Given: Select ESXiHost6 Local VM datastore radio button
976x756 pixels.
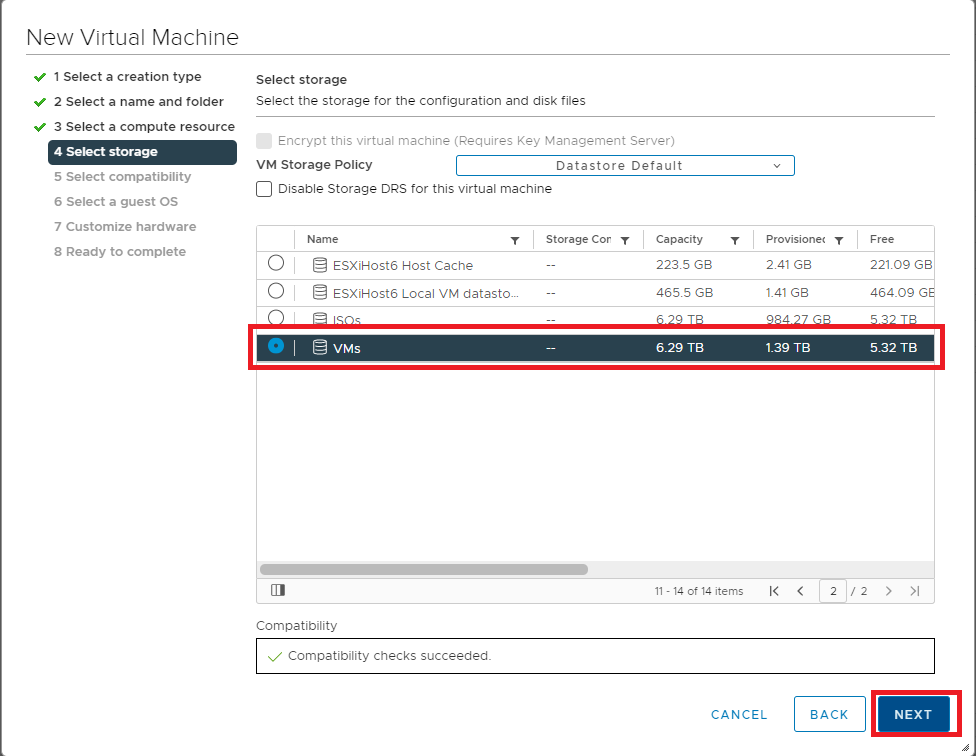Looking at the screenshot, I should (x=276, y=291).
